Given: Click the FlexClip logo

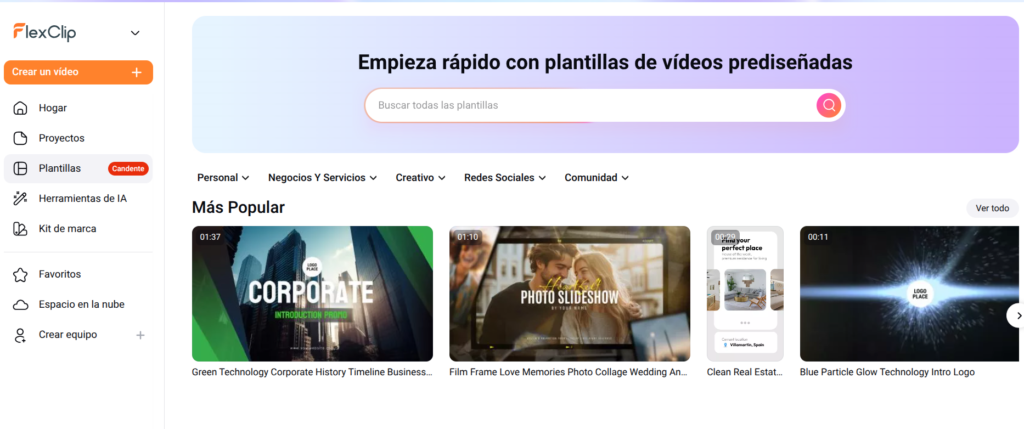Looking at the screenshot, I should point(44,33).
